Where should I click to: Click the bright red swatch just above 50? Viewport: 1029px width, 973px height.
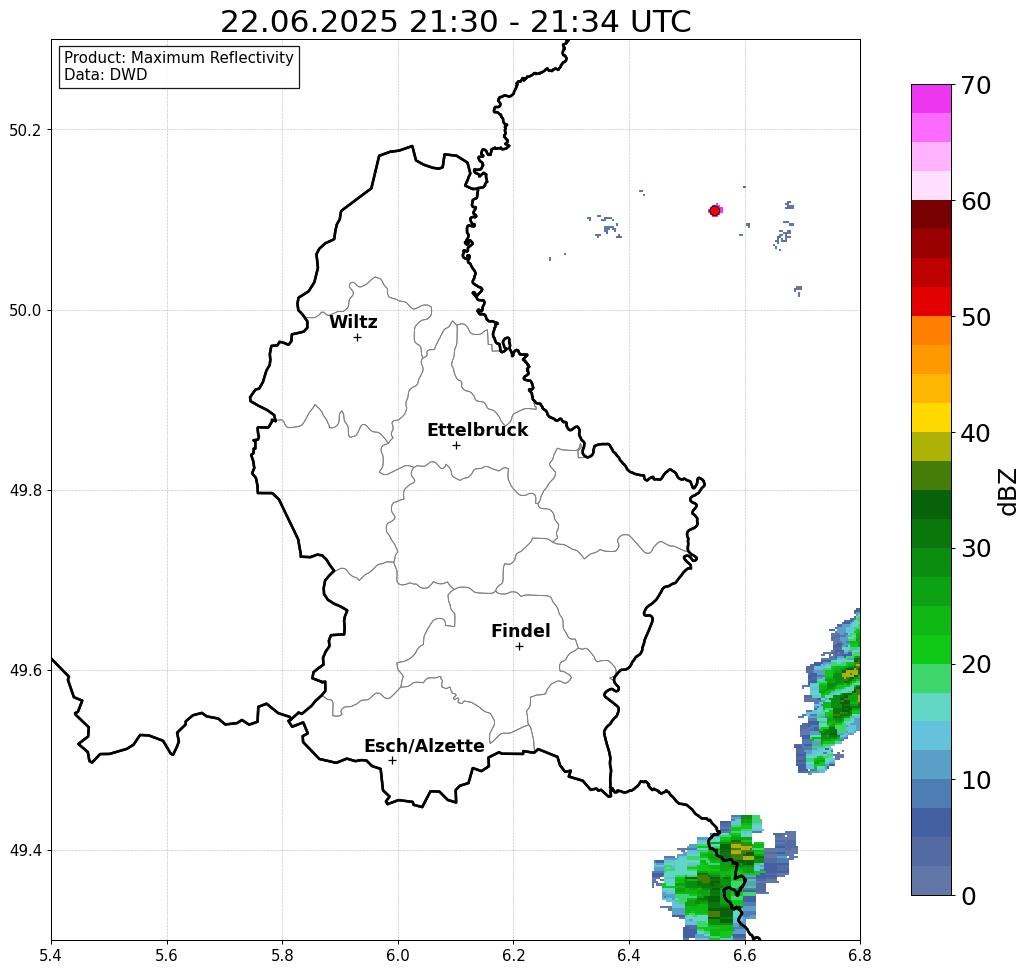click(x=931, y=302)
